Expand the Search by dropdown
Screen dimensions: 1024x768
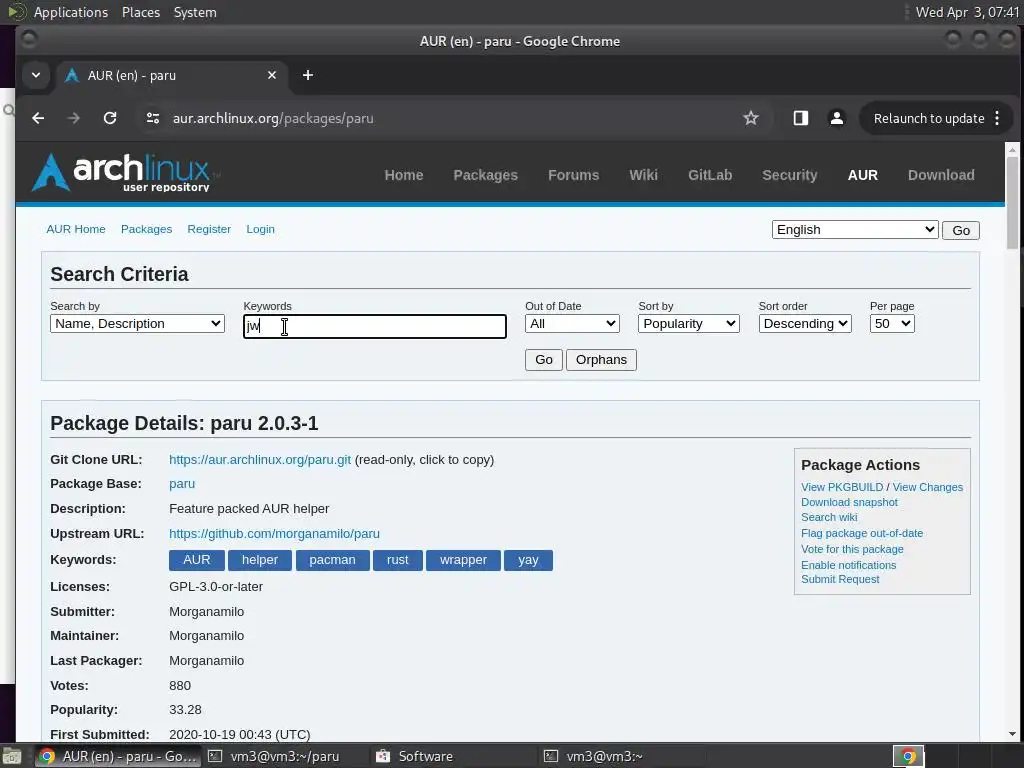point(137,324)
